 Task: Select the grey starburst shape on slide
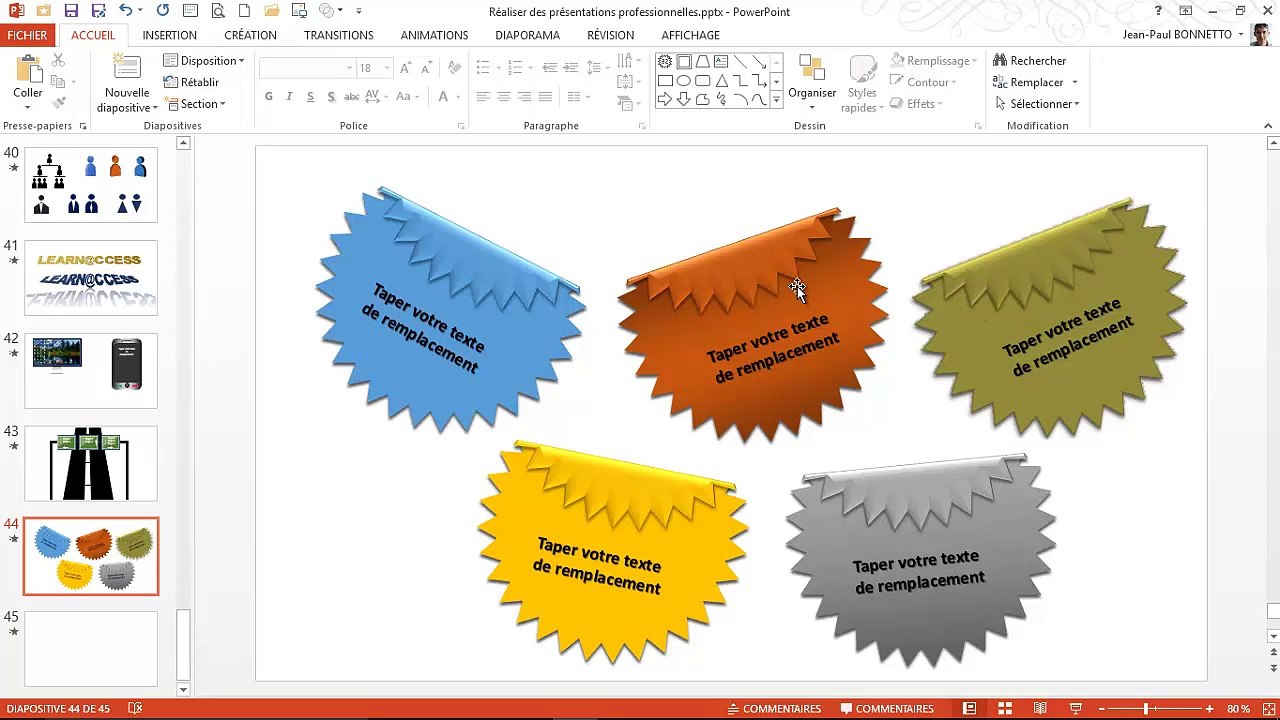click(x=920, y=560)
